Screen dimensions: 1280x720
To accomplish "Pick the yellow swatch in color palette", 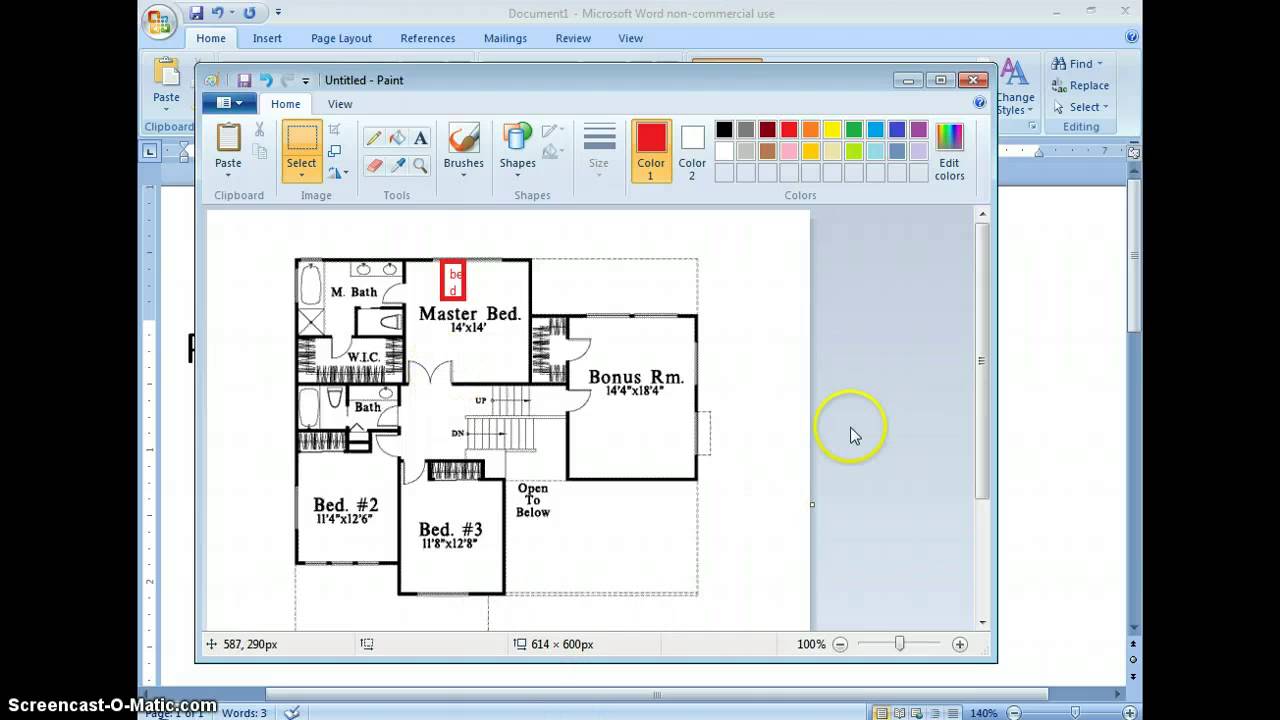I will tap(832, 130).
